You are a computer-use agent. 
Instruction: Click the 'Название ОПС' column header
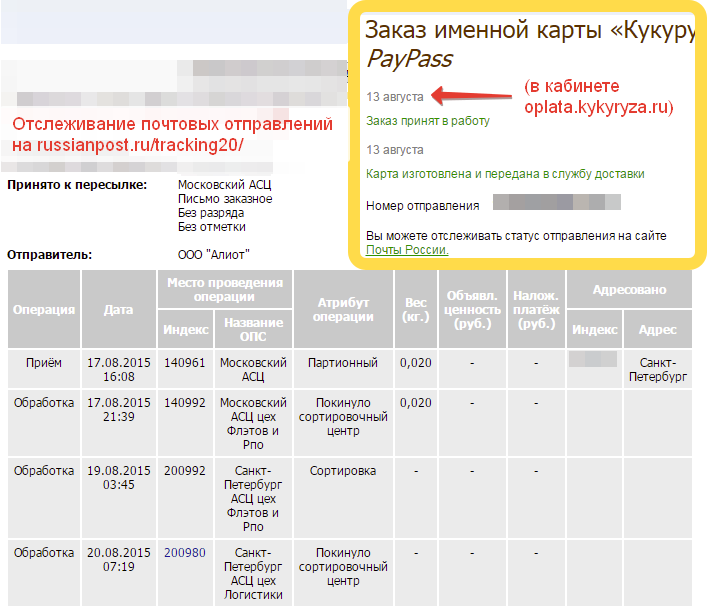pos(254,330)
